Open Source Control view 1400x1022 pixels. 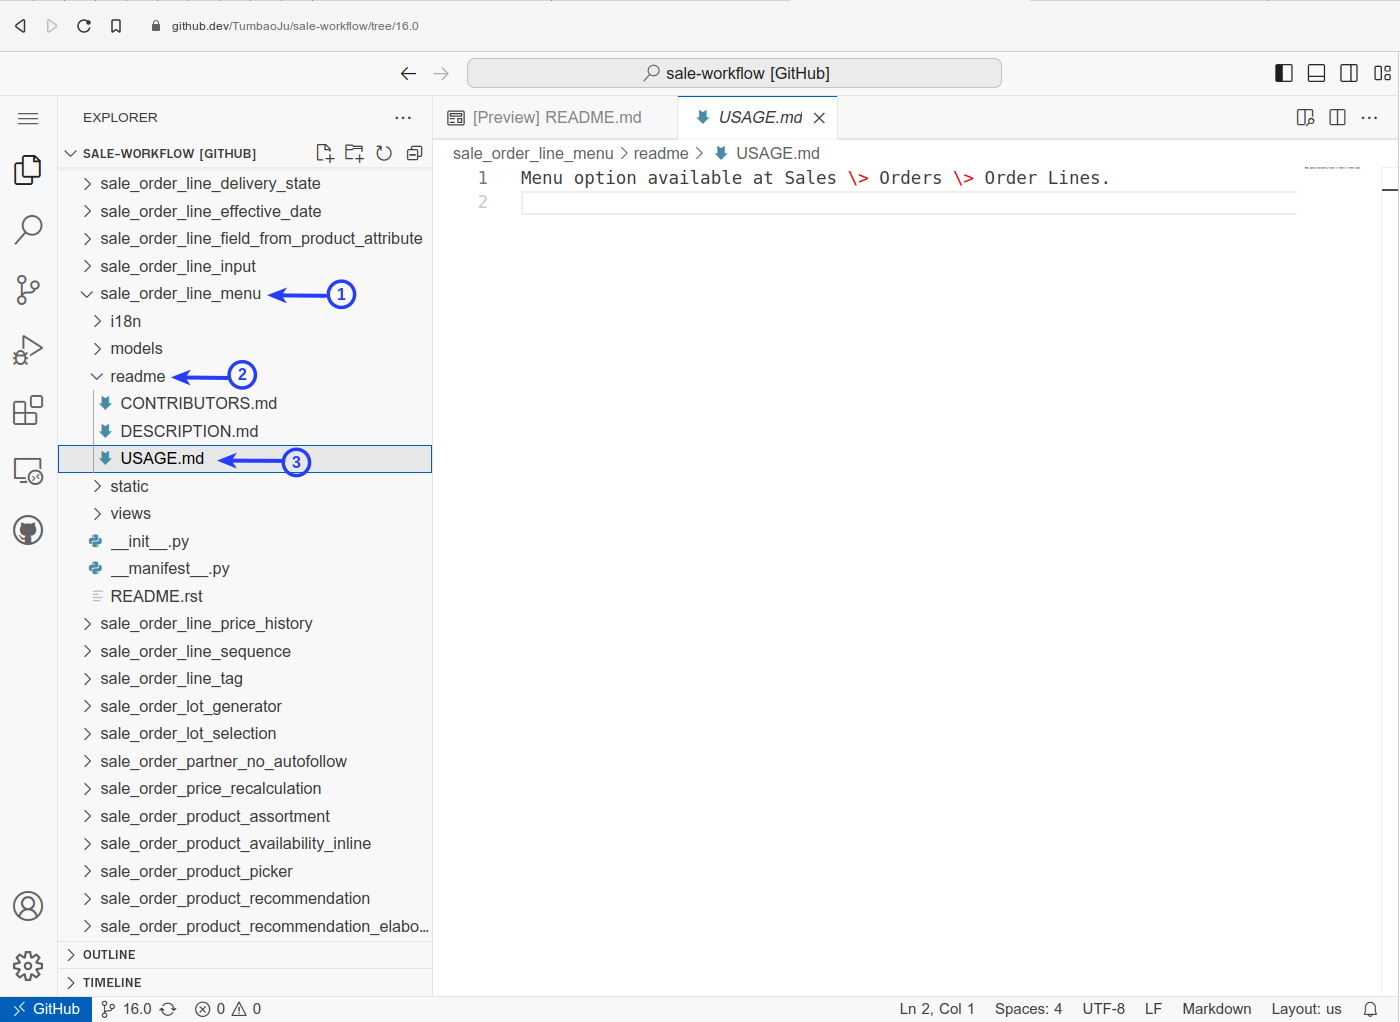click(x=28, y=290)
